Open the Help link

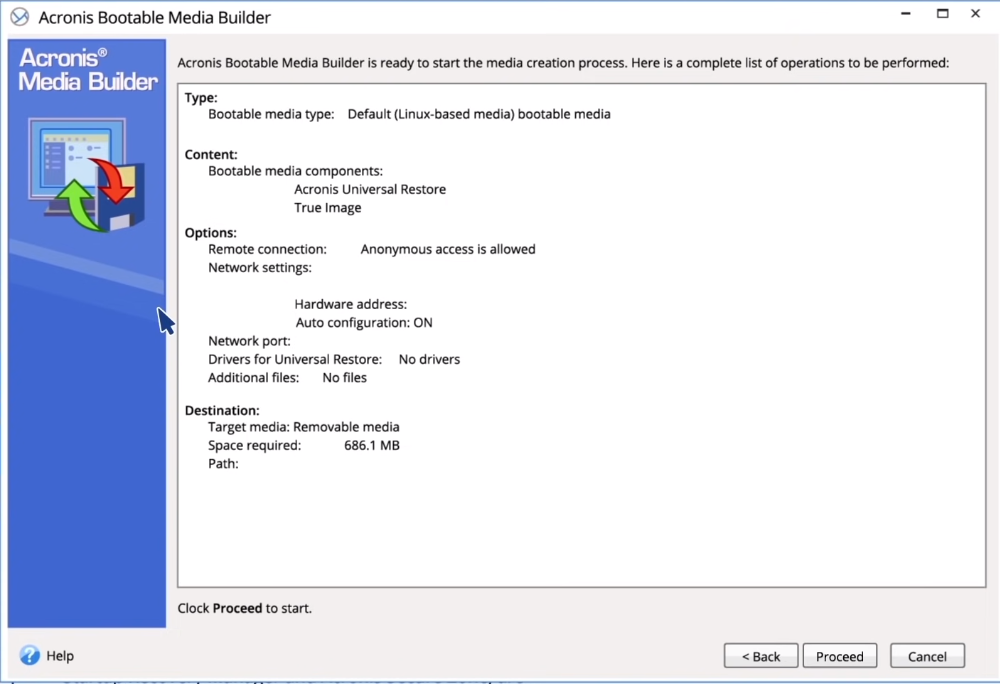[x=60, y=656]
